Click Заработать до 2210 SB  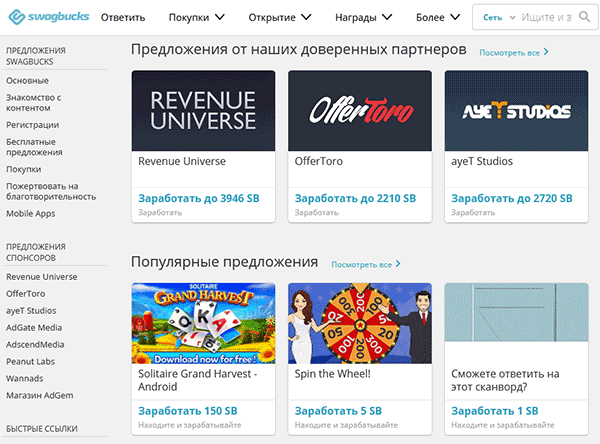pos(355,198)
